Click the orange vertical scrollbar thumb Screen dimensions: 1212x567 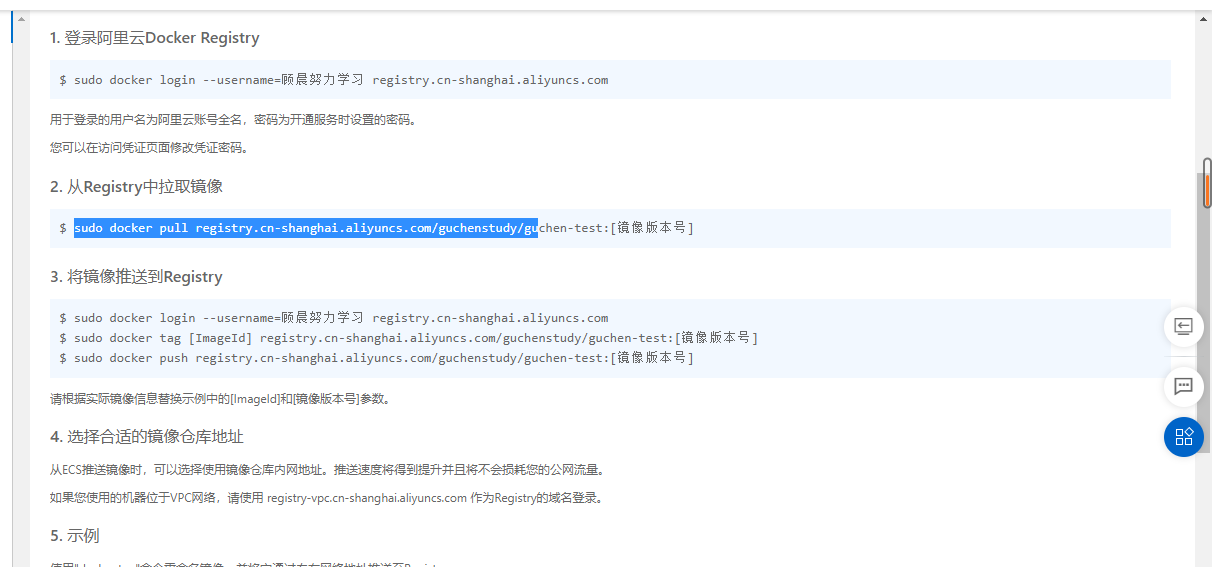[x=1207, y=189]
